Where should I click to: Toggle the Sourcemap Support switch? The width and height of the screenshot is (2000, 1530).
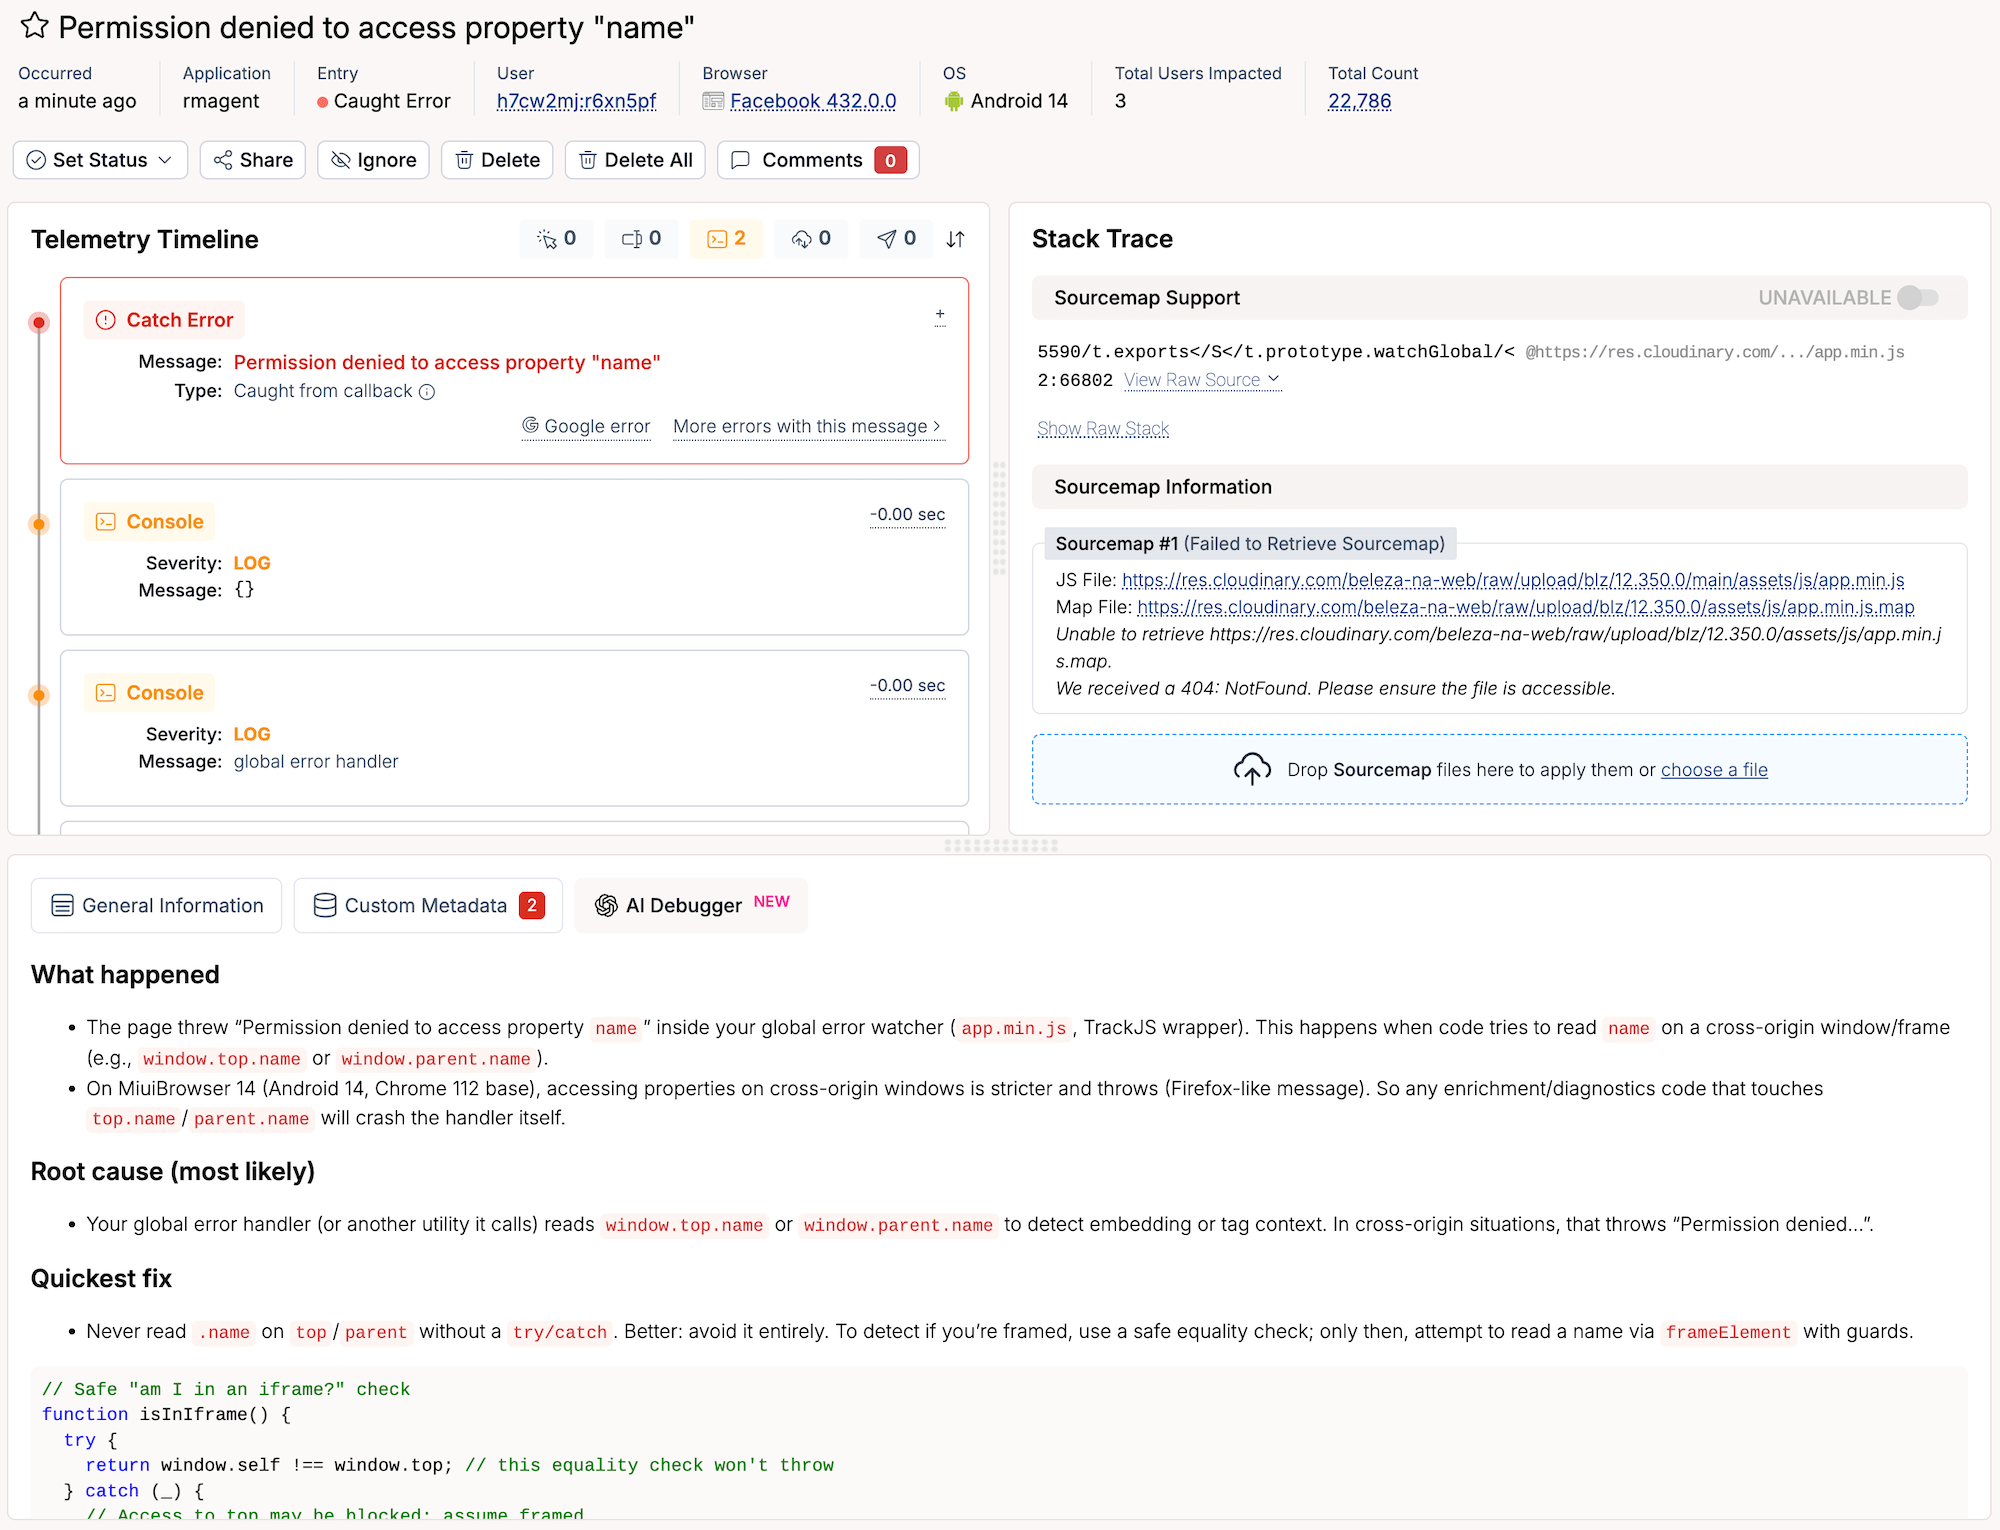[x=1918, y=298]
